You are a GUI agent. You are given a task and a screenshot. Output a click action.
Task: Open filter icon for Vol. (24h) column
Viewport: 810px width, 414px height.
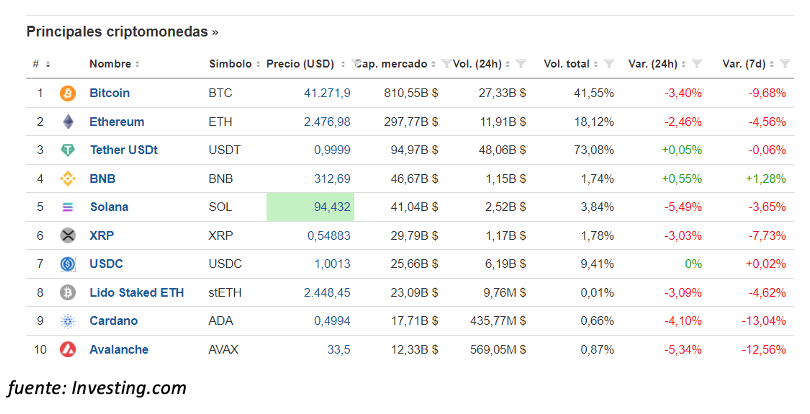coord(521,64)
